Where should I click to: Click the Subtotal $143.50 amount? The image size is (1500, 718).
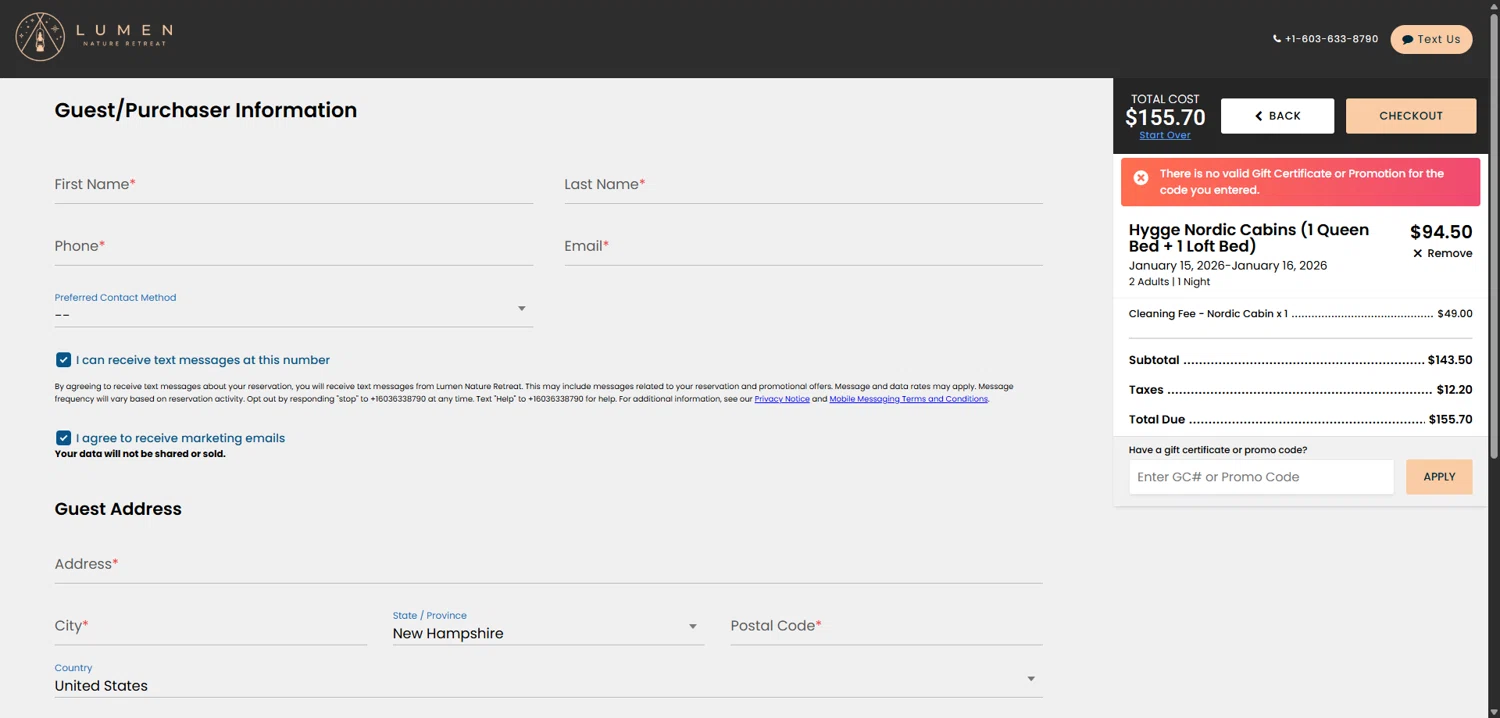(x=1450, y=360)
